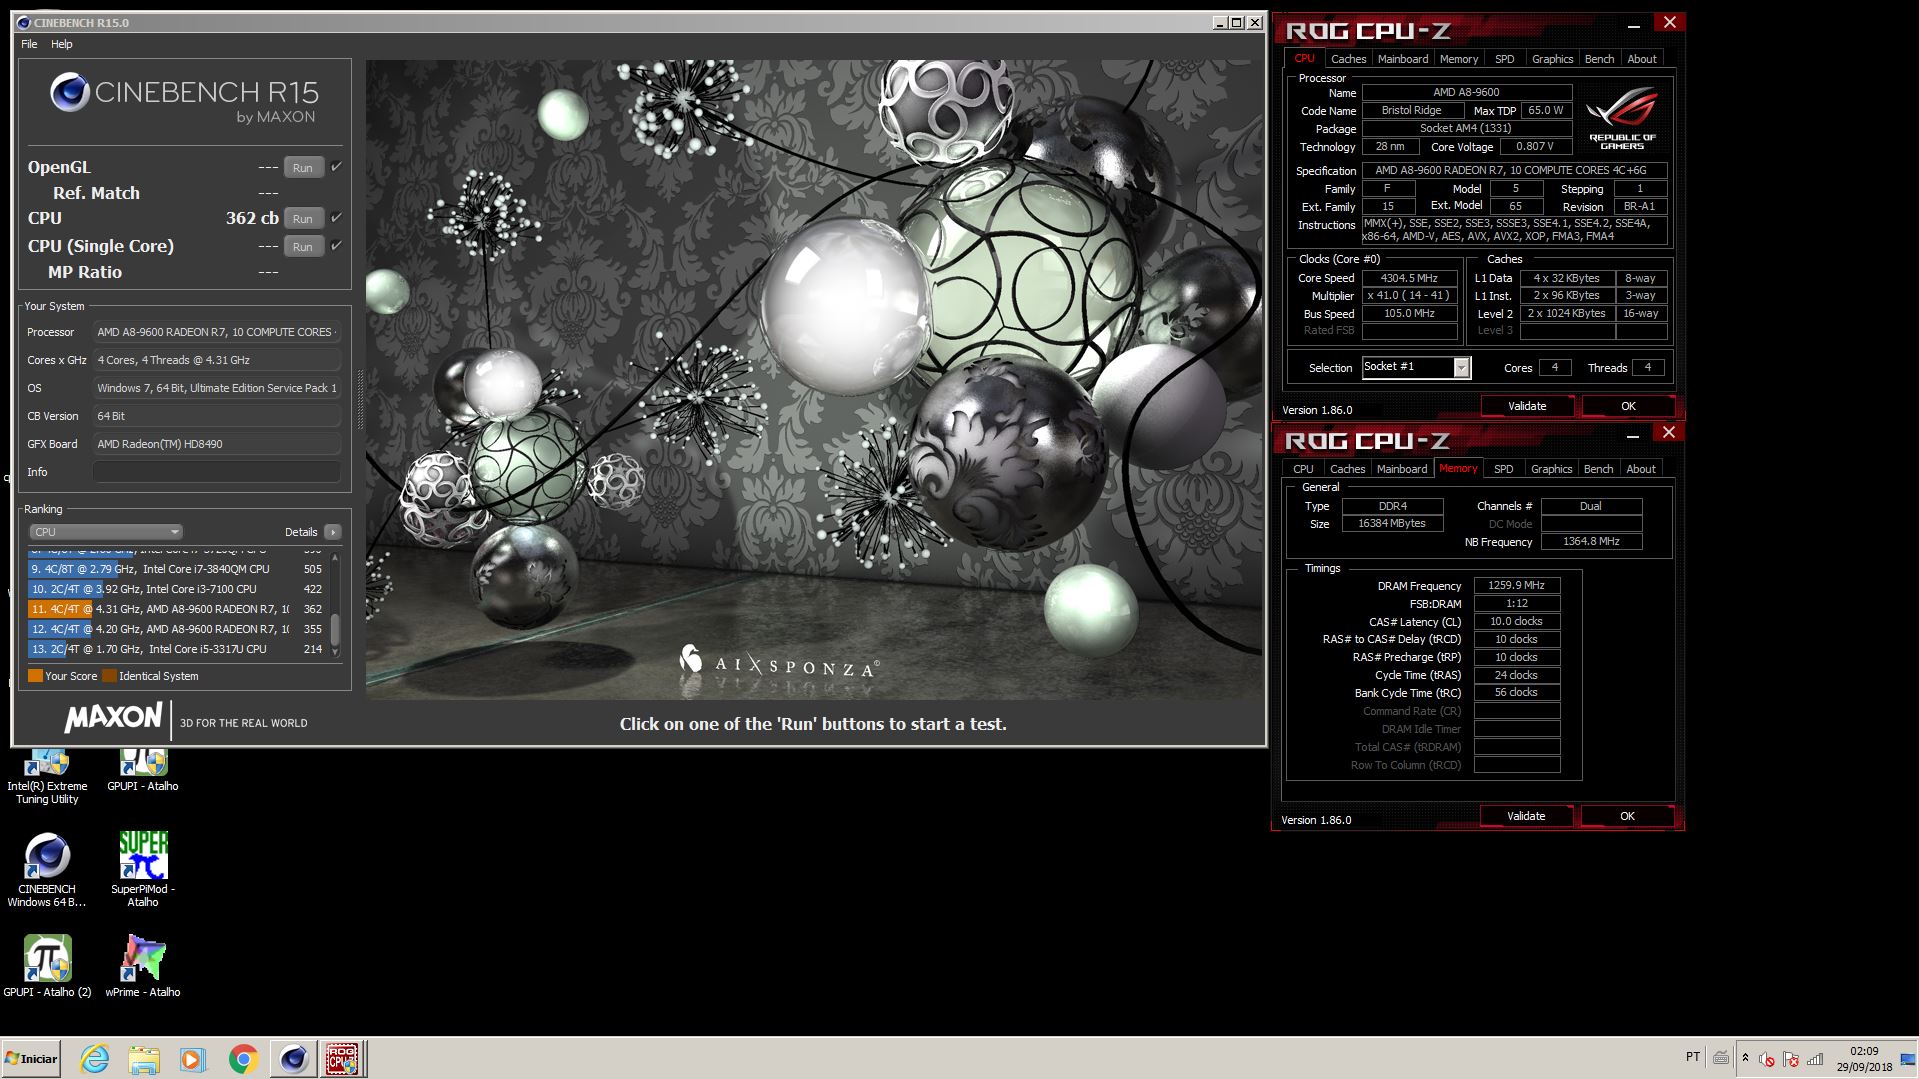Click the Cinebench R15 logo icon
The image size is (1919, 1079).
[x=70, y=93]
